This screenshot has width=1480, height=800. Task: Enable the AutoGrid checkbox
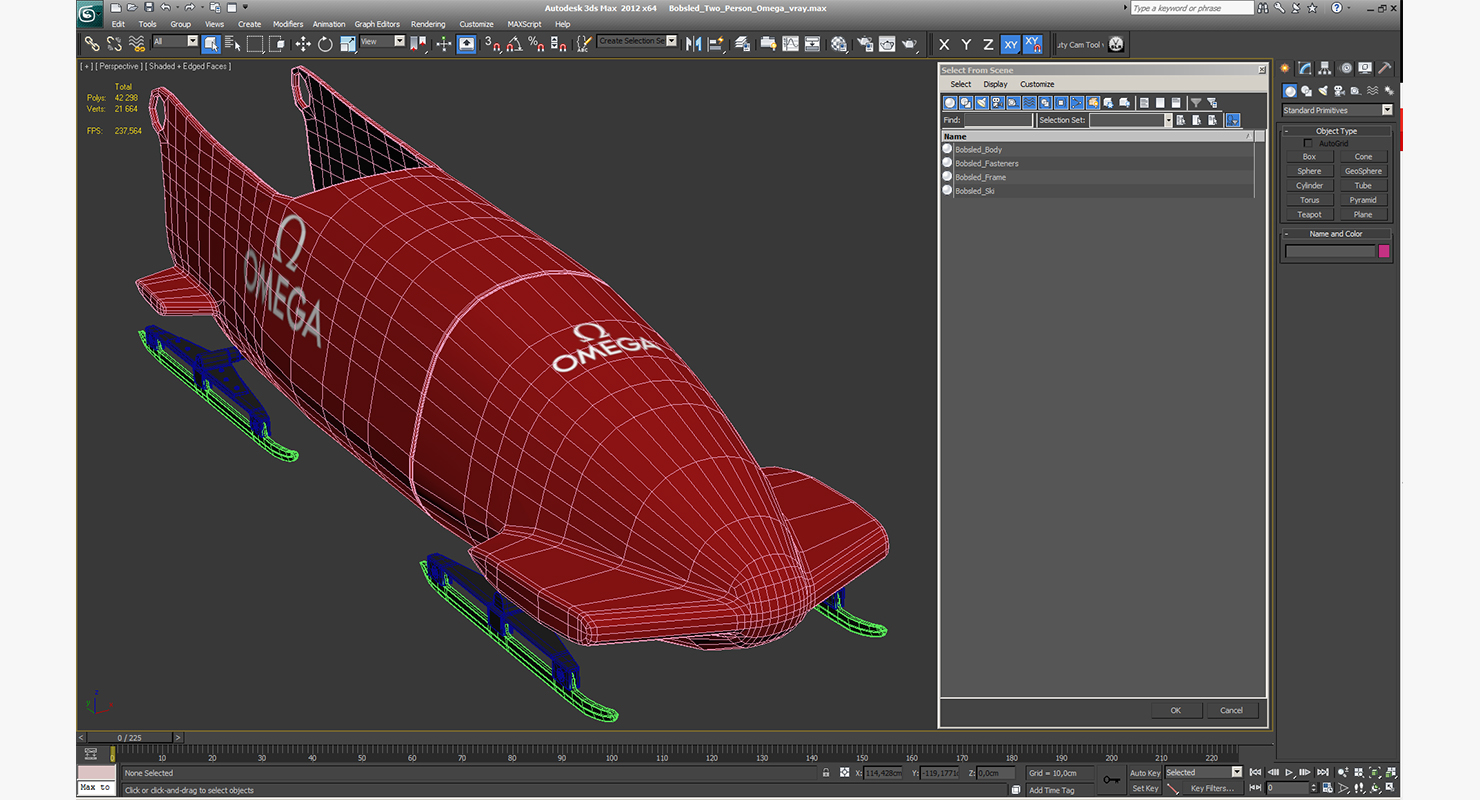1308,144
